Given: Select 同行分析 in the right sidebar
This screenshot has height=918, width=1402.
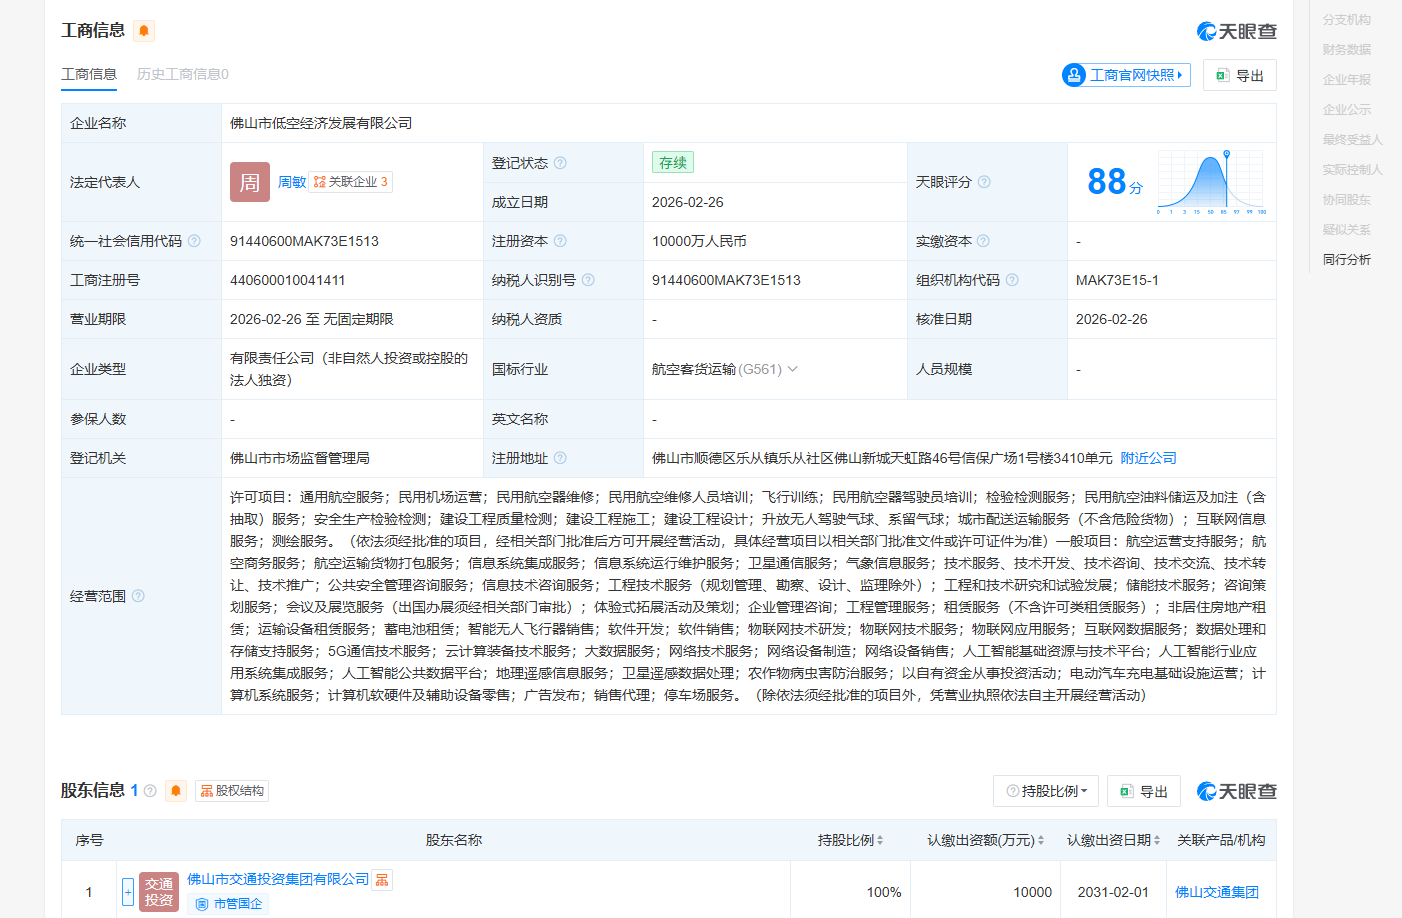Looking at the screenshot, I should (1346, 260).
